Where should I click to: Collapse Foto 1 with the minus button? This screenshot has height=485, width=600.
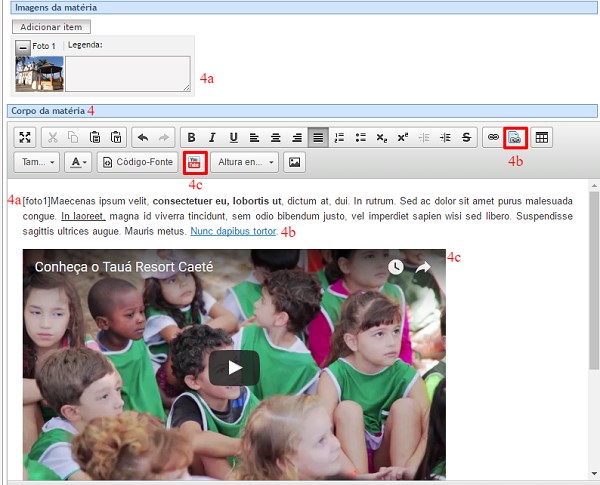[23, 47]
